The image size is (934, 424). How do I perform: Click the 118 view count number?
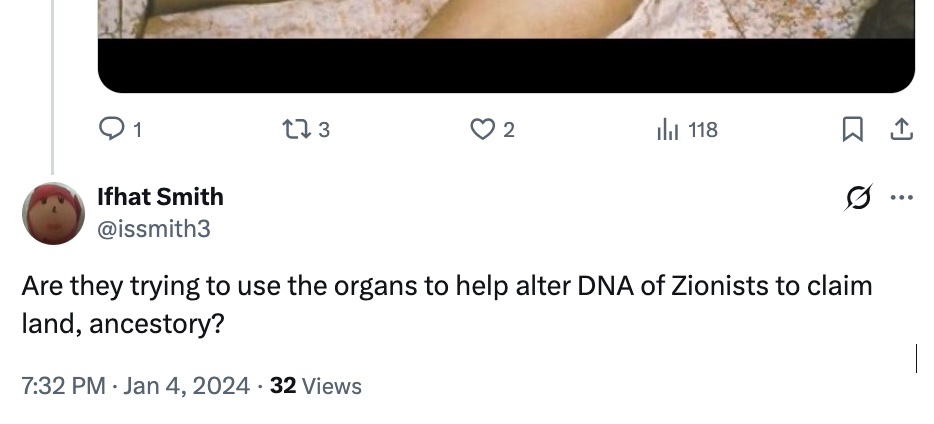click(703, 130)
